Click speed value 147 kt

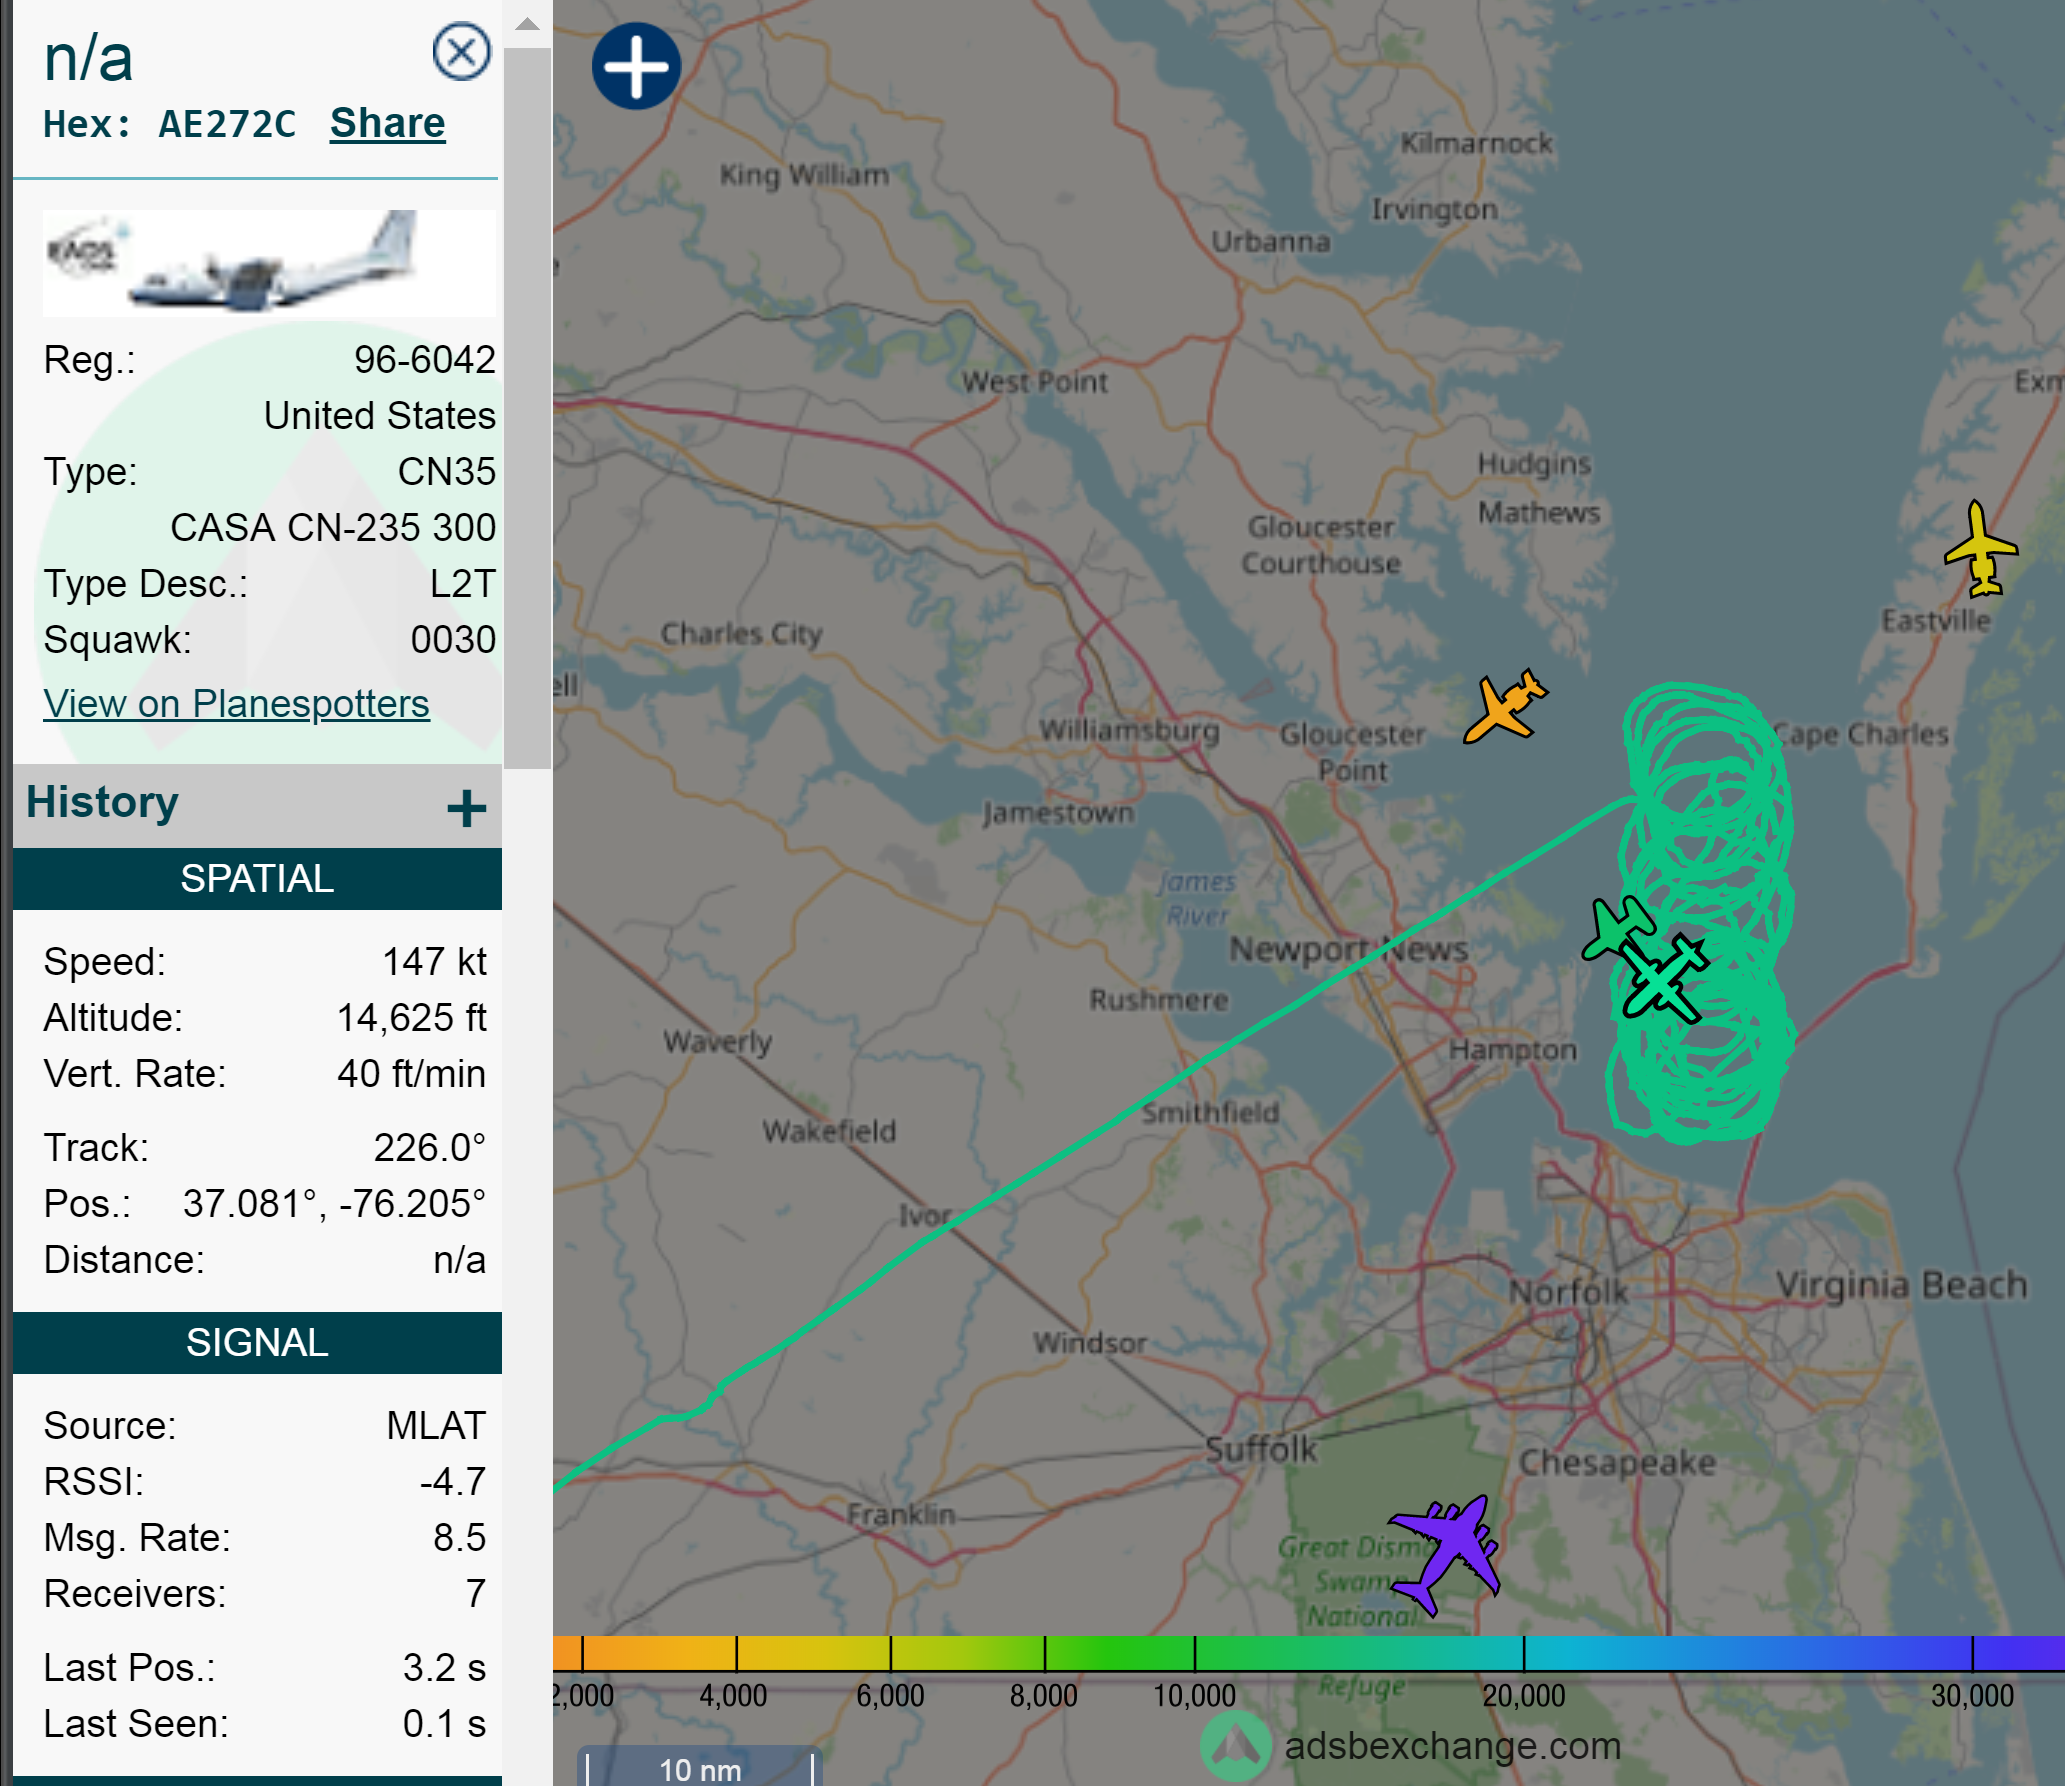tap(434, 961)
